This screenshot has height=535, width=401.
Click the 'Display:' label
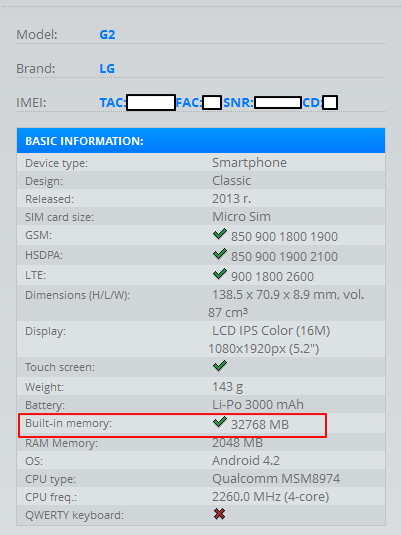(45, 331)
